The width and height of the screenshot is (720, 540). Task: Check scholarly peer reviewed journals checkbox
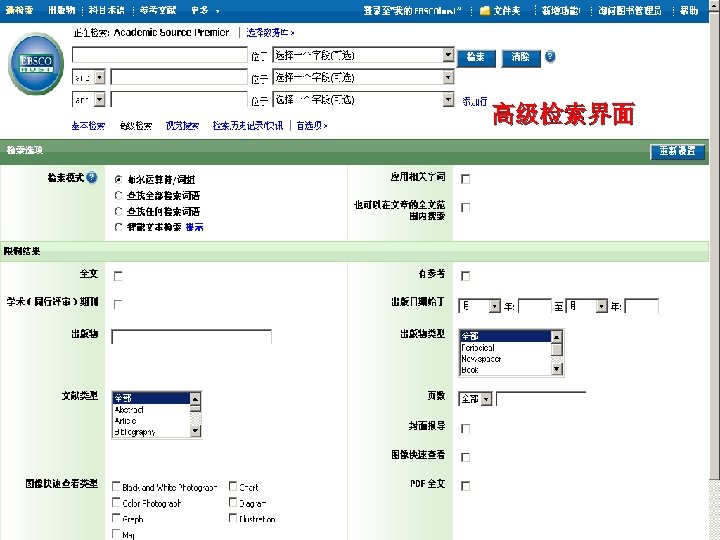tap(118, 304)
